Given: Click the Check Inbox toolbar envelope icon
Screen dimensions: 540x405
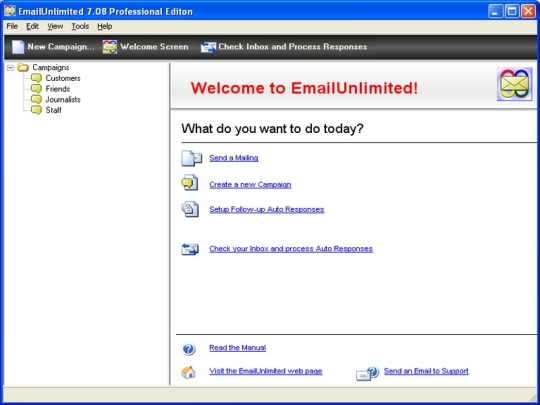Looking at the screenshot, I should coord(208,47).
